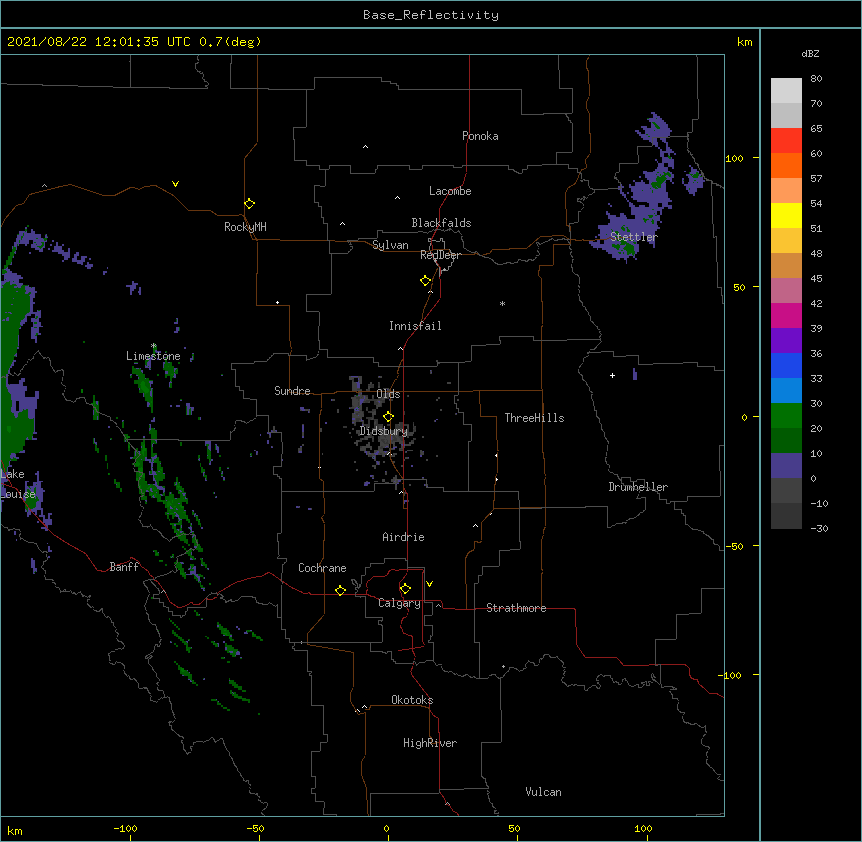
Task: Click the yellow V marker east of Calgary
Action: pyautogui.click(x=429, y=584)
